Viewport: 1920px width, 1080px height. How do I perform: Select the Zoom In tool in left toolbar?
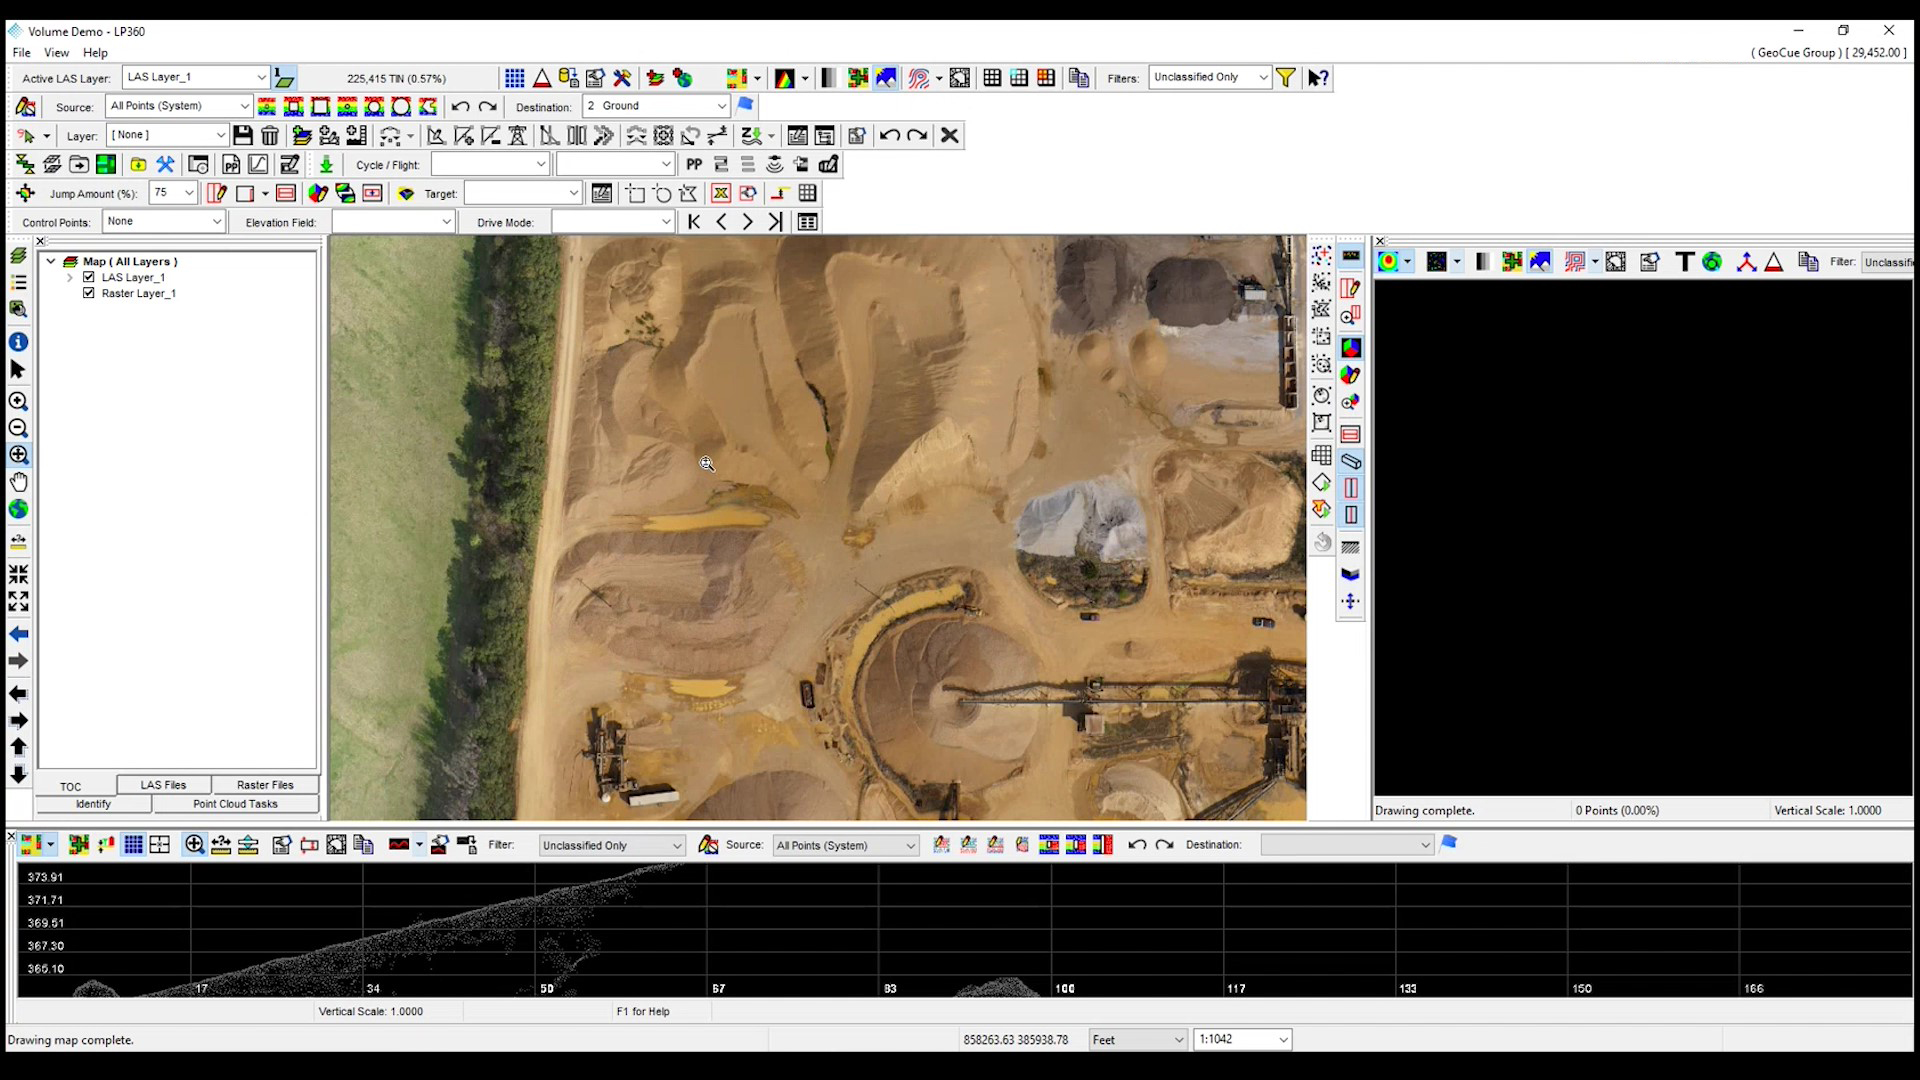(x=18, y=401)
